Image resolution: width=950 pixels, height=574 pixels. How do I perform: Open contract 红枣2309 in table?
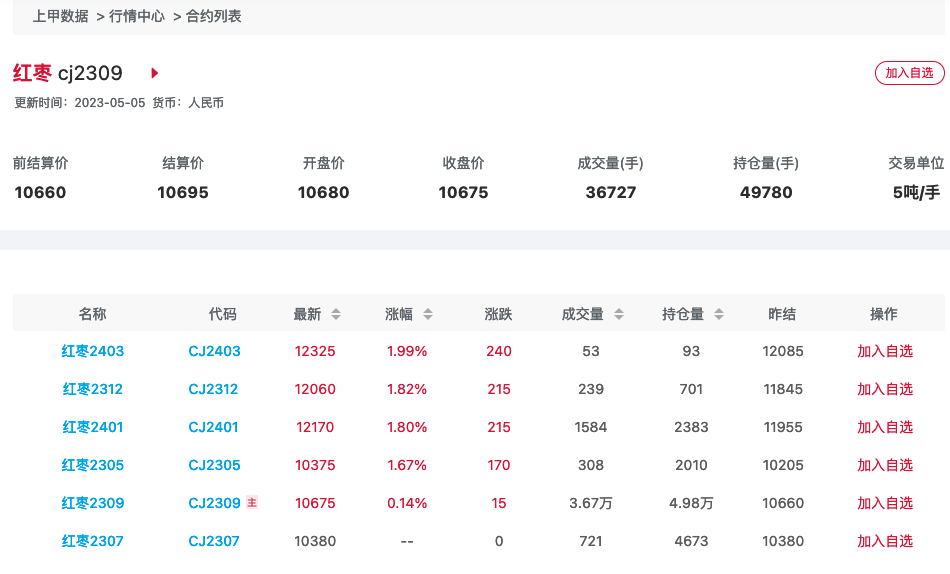93,503
